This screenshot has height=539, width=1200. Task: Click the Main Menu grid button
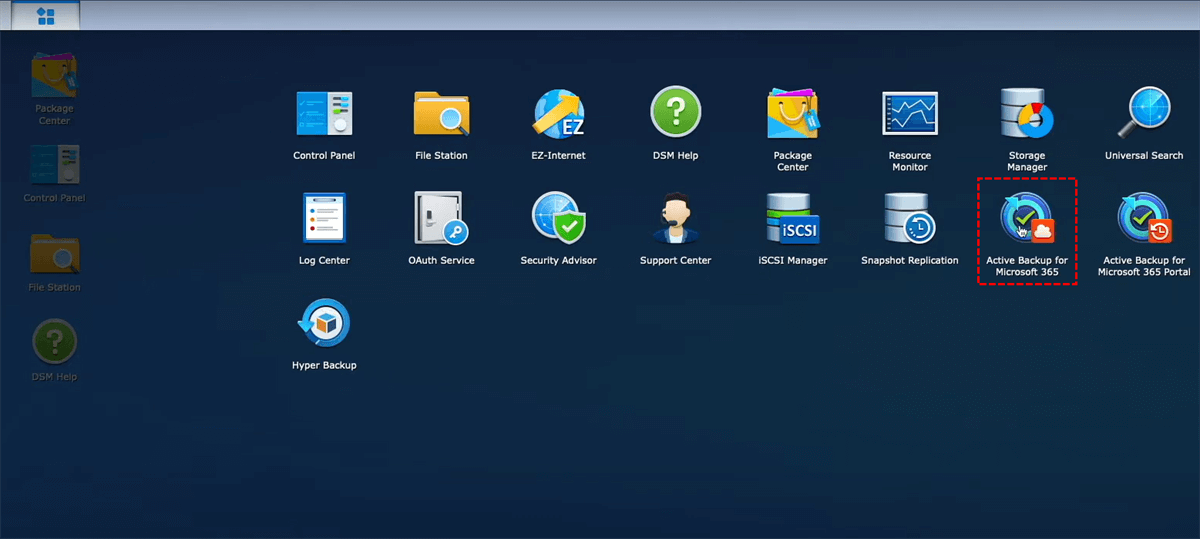point(45,16)
